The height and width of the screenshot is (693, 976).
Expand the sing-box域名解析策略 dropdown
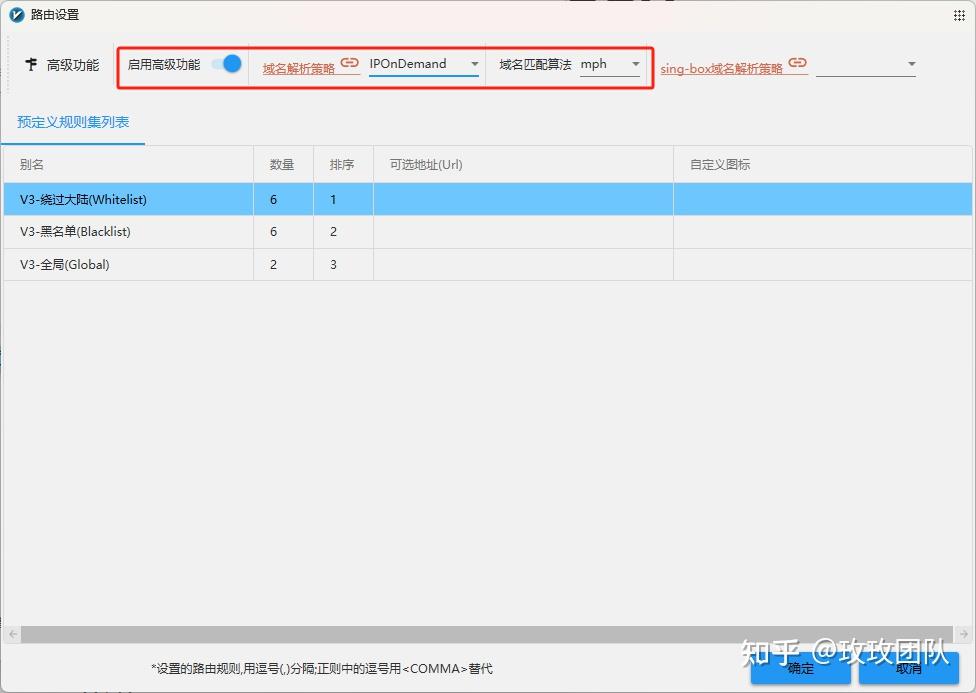tap(911, 63)
